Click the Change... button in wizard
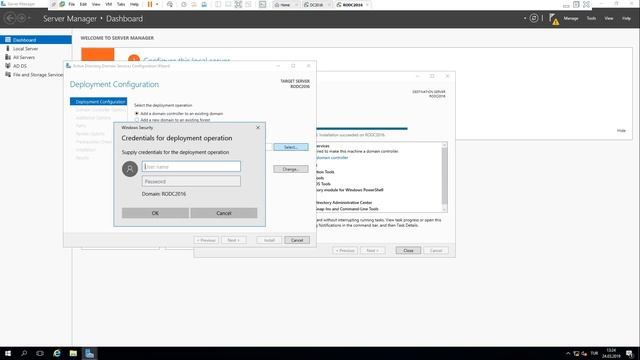 click(x=291, y=169)
